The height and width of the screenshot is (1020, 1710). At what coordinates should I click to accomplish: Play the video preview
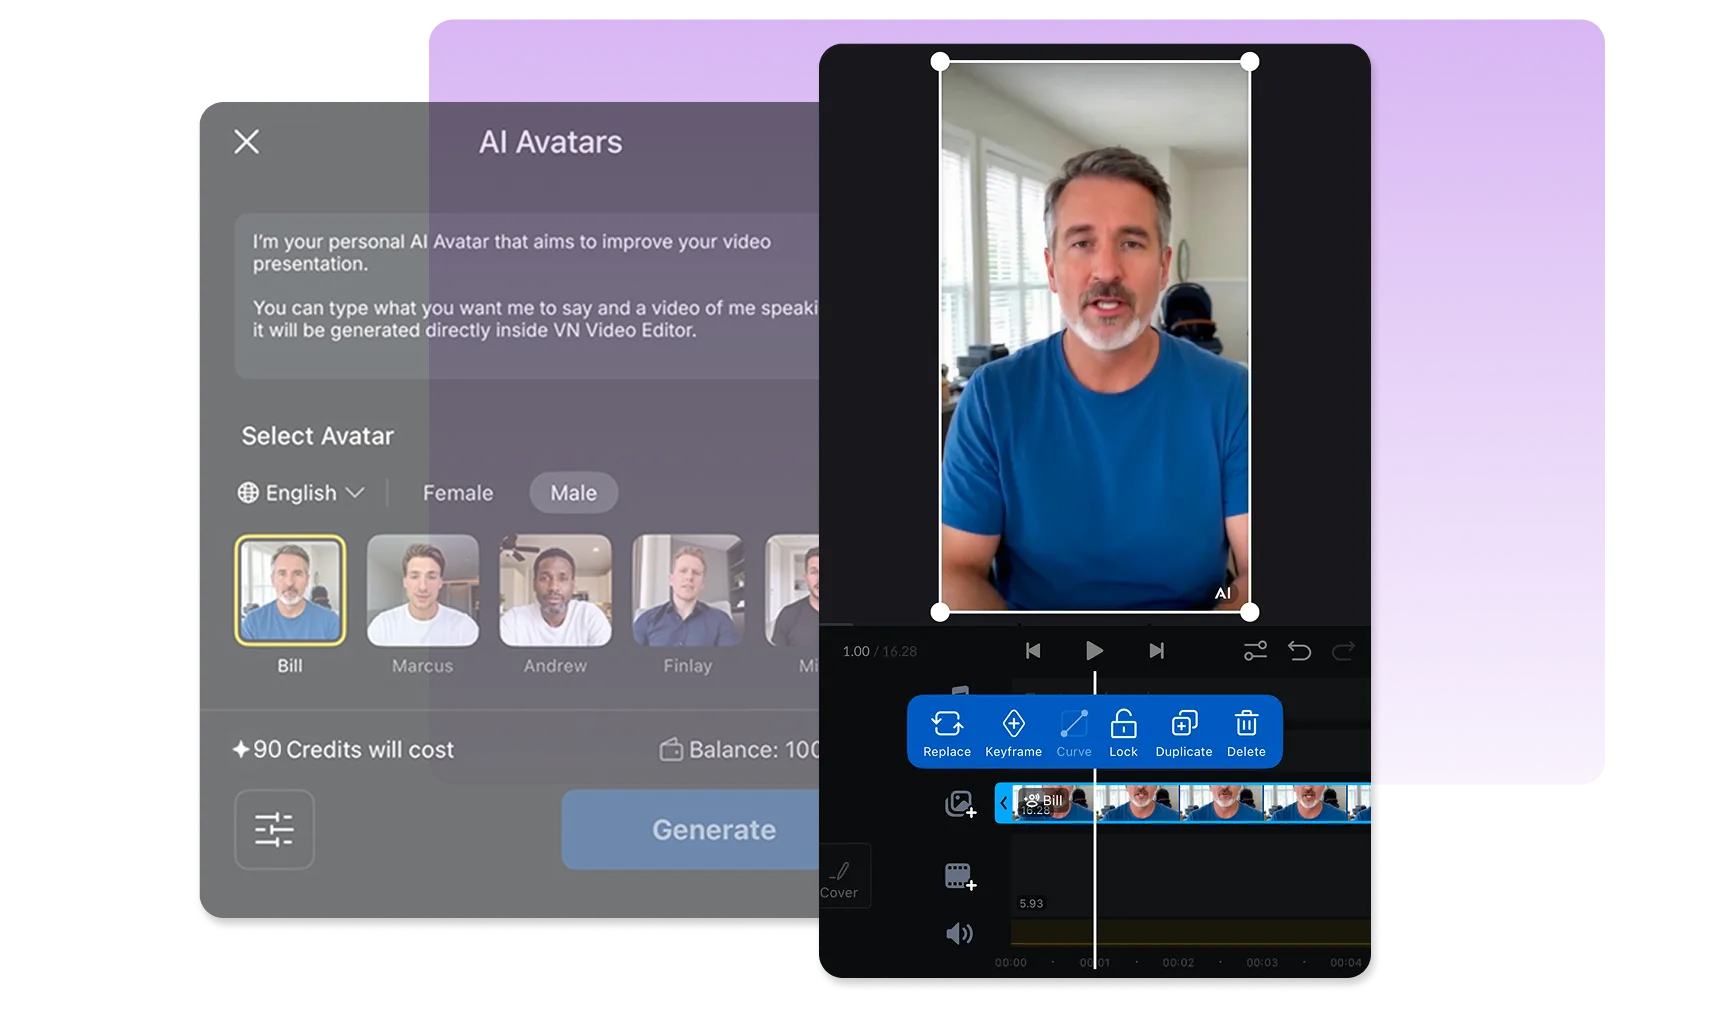click(1094, 651)
